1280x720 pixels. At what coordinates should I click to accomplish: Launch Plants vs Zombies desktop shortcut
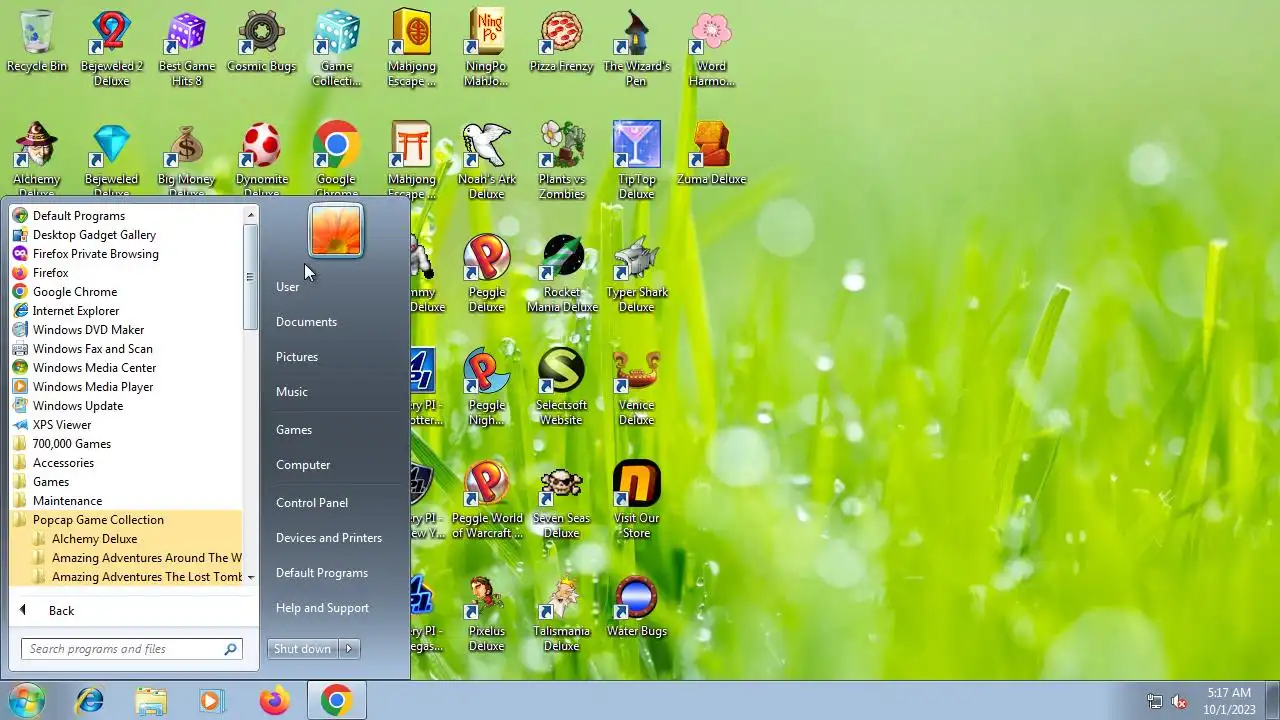[562, 160]
